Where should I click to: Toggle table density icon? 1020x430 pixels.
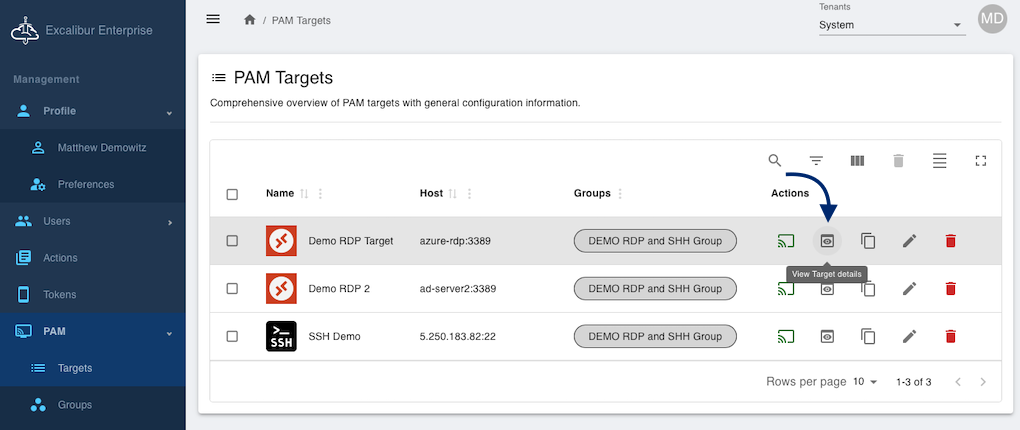939,161
